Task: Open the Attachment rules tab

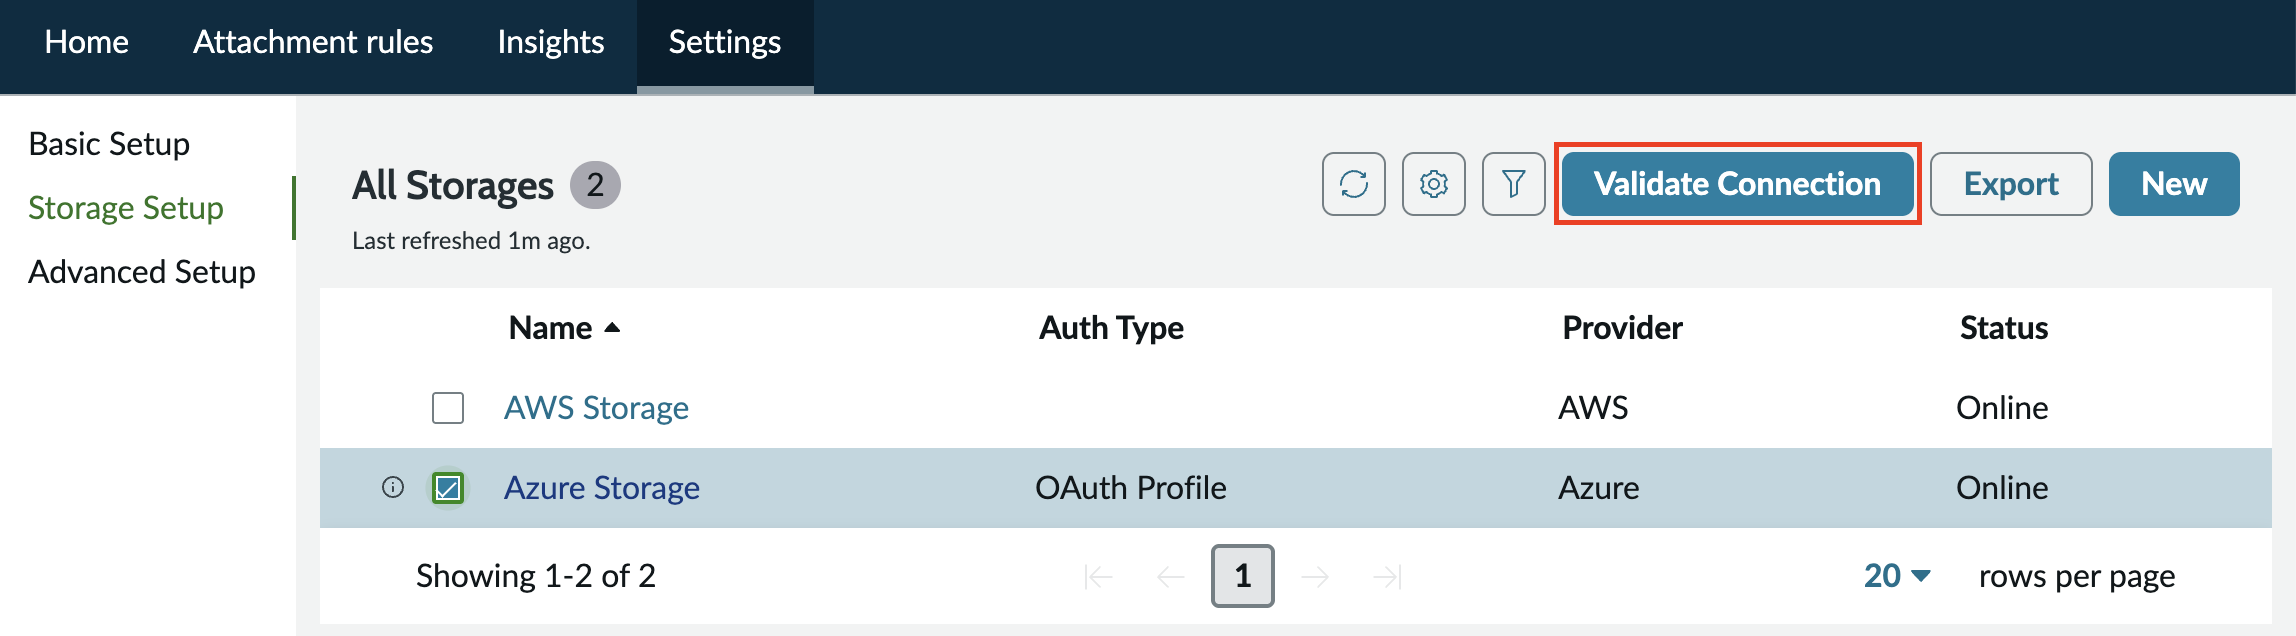Action: [x=313, y=42]
